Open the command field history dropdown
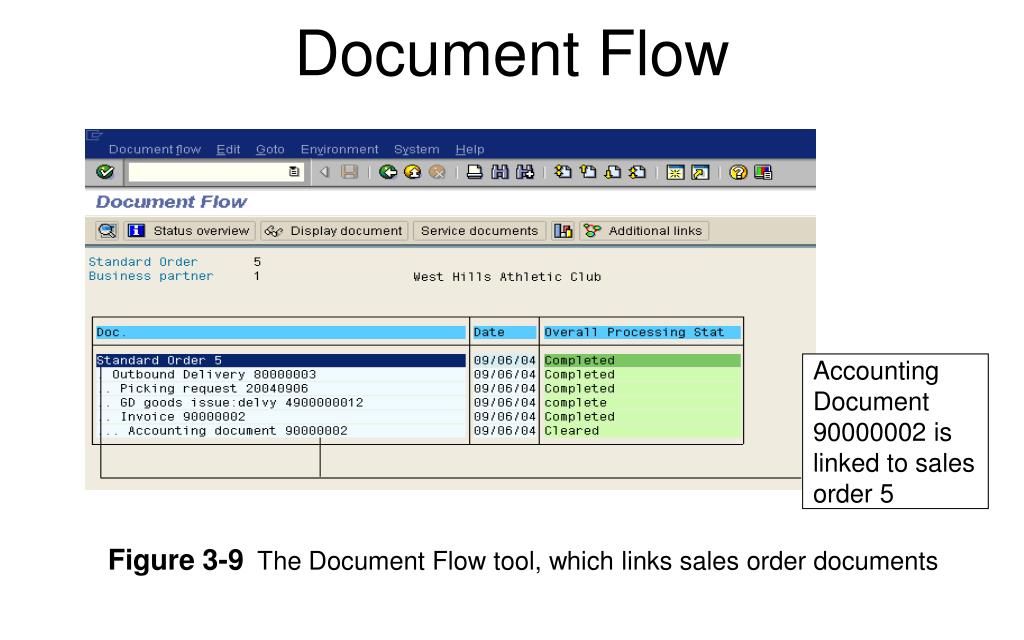Screen dimensions: 1024x640 tap(294, 172)
